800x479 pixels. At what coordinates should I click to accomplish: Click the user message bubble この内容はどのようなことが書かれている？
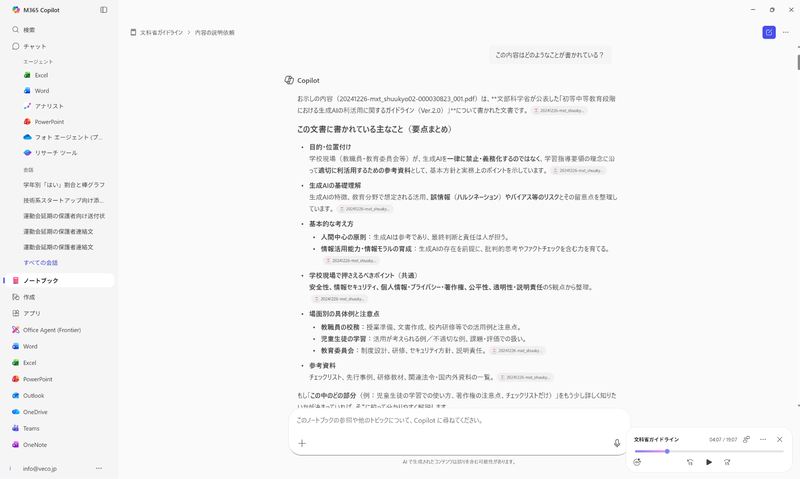coord(550,55)
